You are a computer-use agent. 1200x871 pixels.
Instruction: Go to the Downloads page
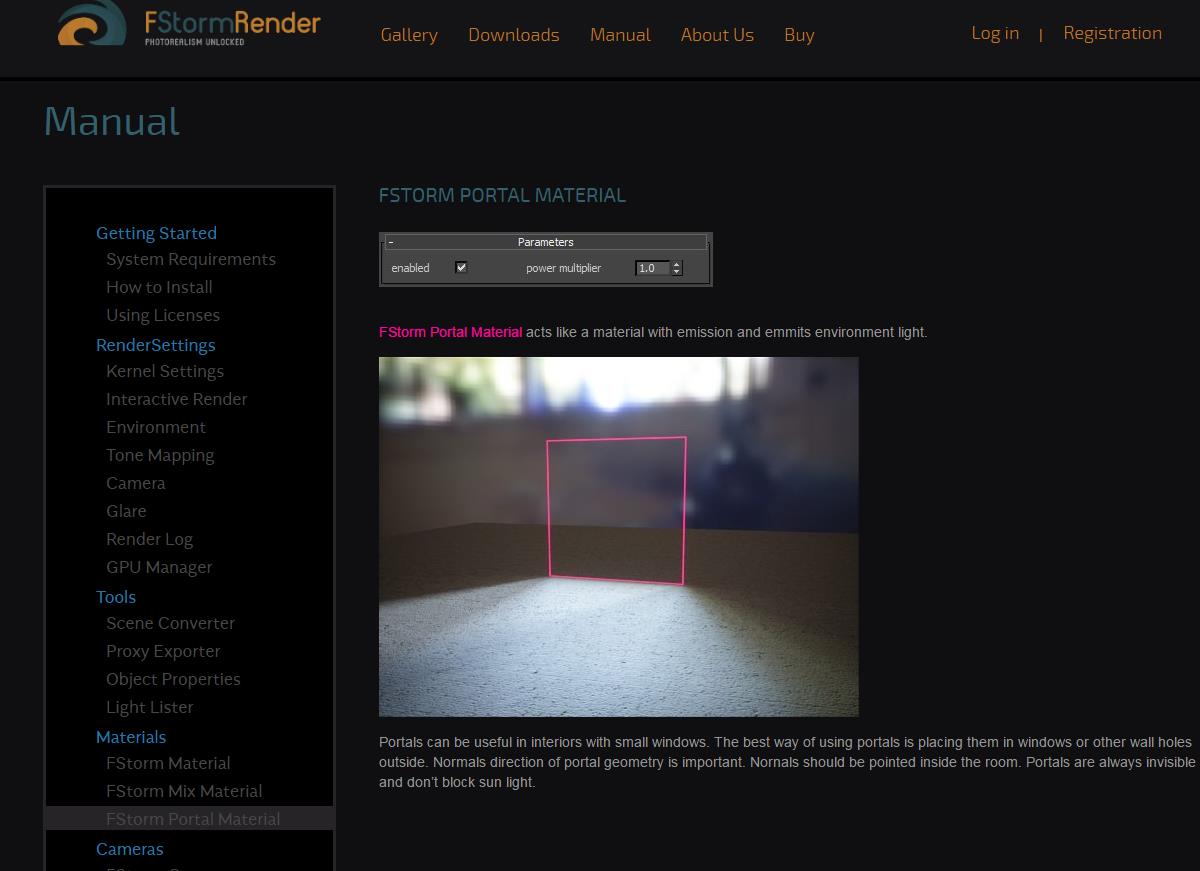point(514,35)
